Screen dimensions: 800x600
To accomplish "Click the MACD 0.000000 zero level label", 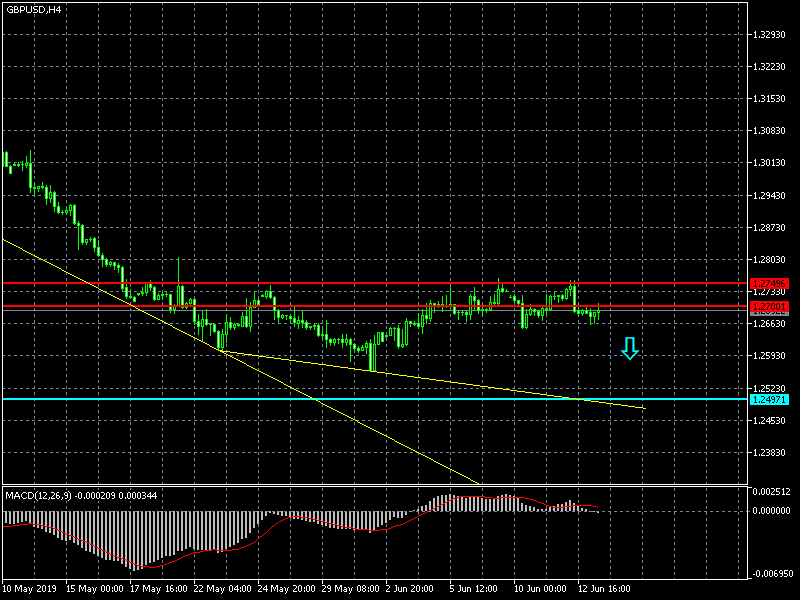I will pyautogui.click(x=771, y=510).
